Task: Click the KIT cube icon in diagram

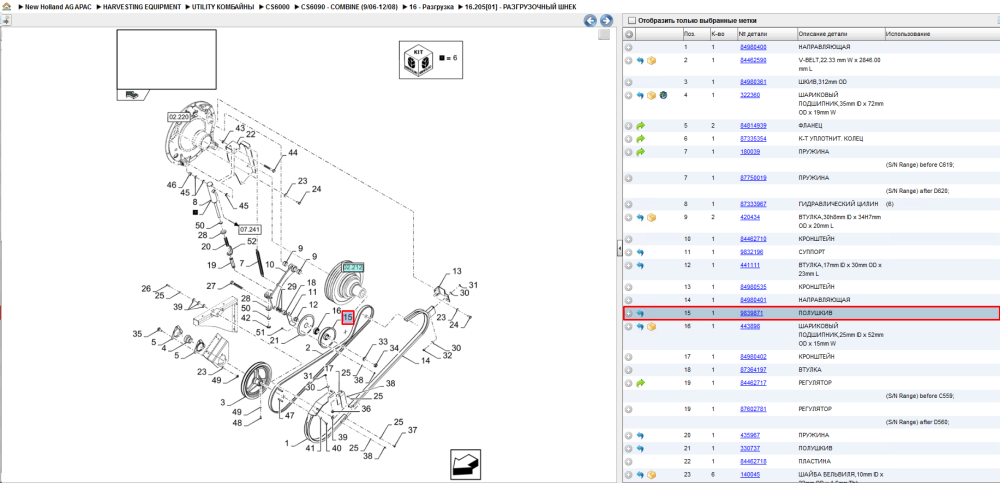Action: [x=418, y=59]
